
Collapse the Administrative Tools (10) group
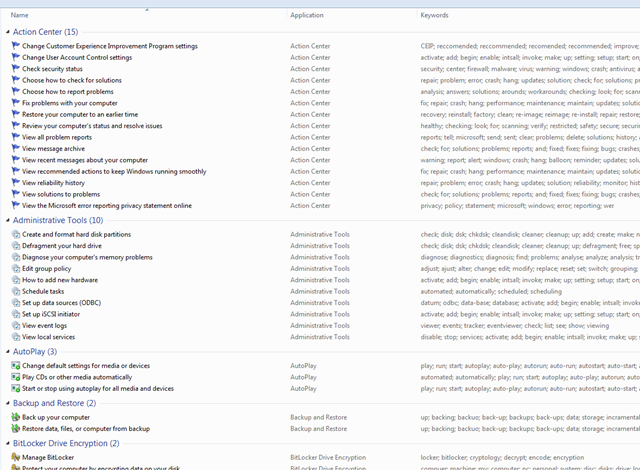pyautogui.click(x=8, y=220)
